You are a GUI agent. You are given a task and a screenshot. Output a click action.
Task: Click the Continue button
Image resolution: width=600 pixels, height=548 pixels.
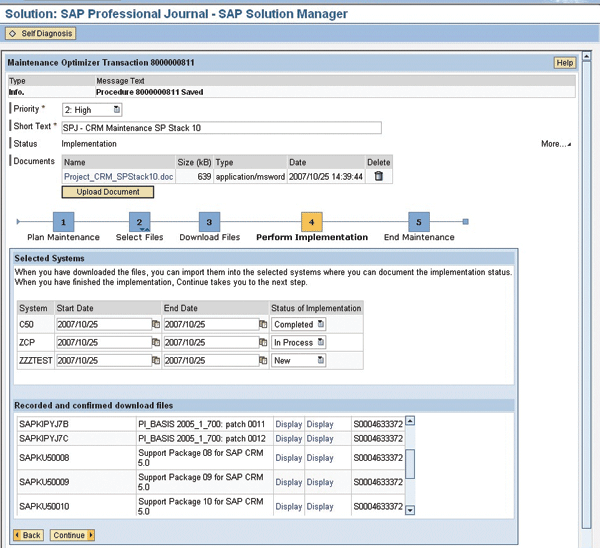72,535
